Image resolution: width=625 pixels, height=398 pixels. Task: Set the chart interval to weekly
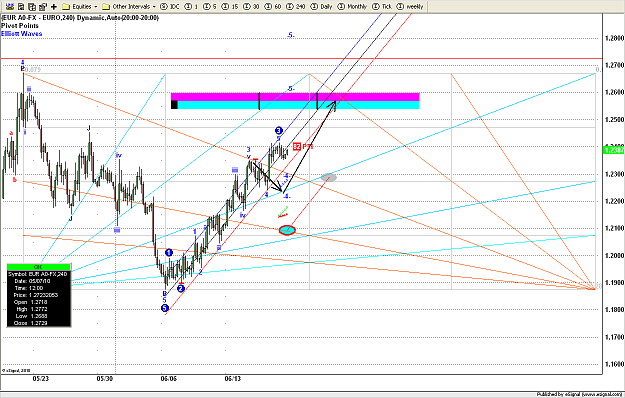(x=410, y=6)
